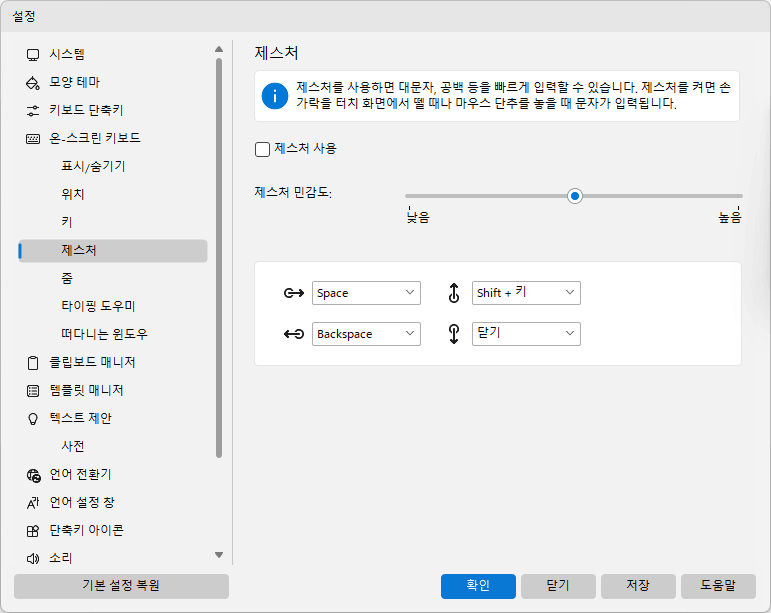Click the 낮음 label under the slider

coord(418,217)
